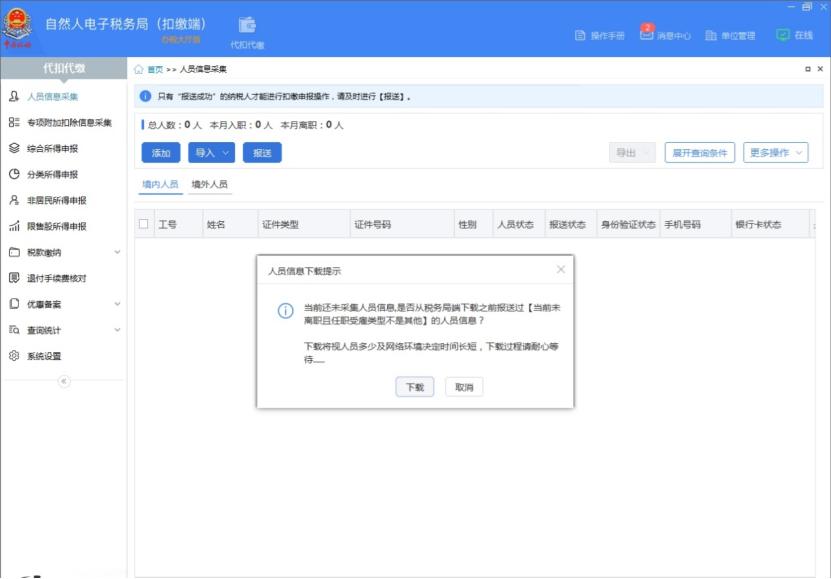The width and height of the screenshot is (831, 579).
Task: Open 消息中心 notification icon
Action: coord(664,33)
